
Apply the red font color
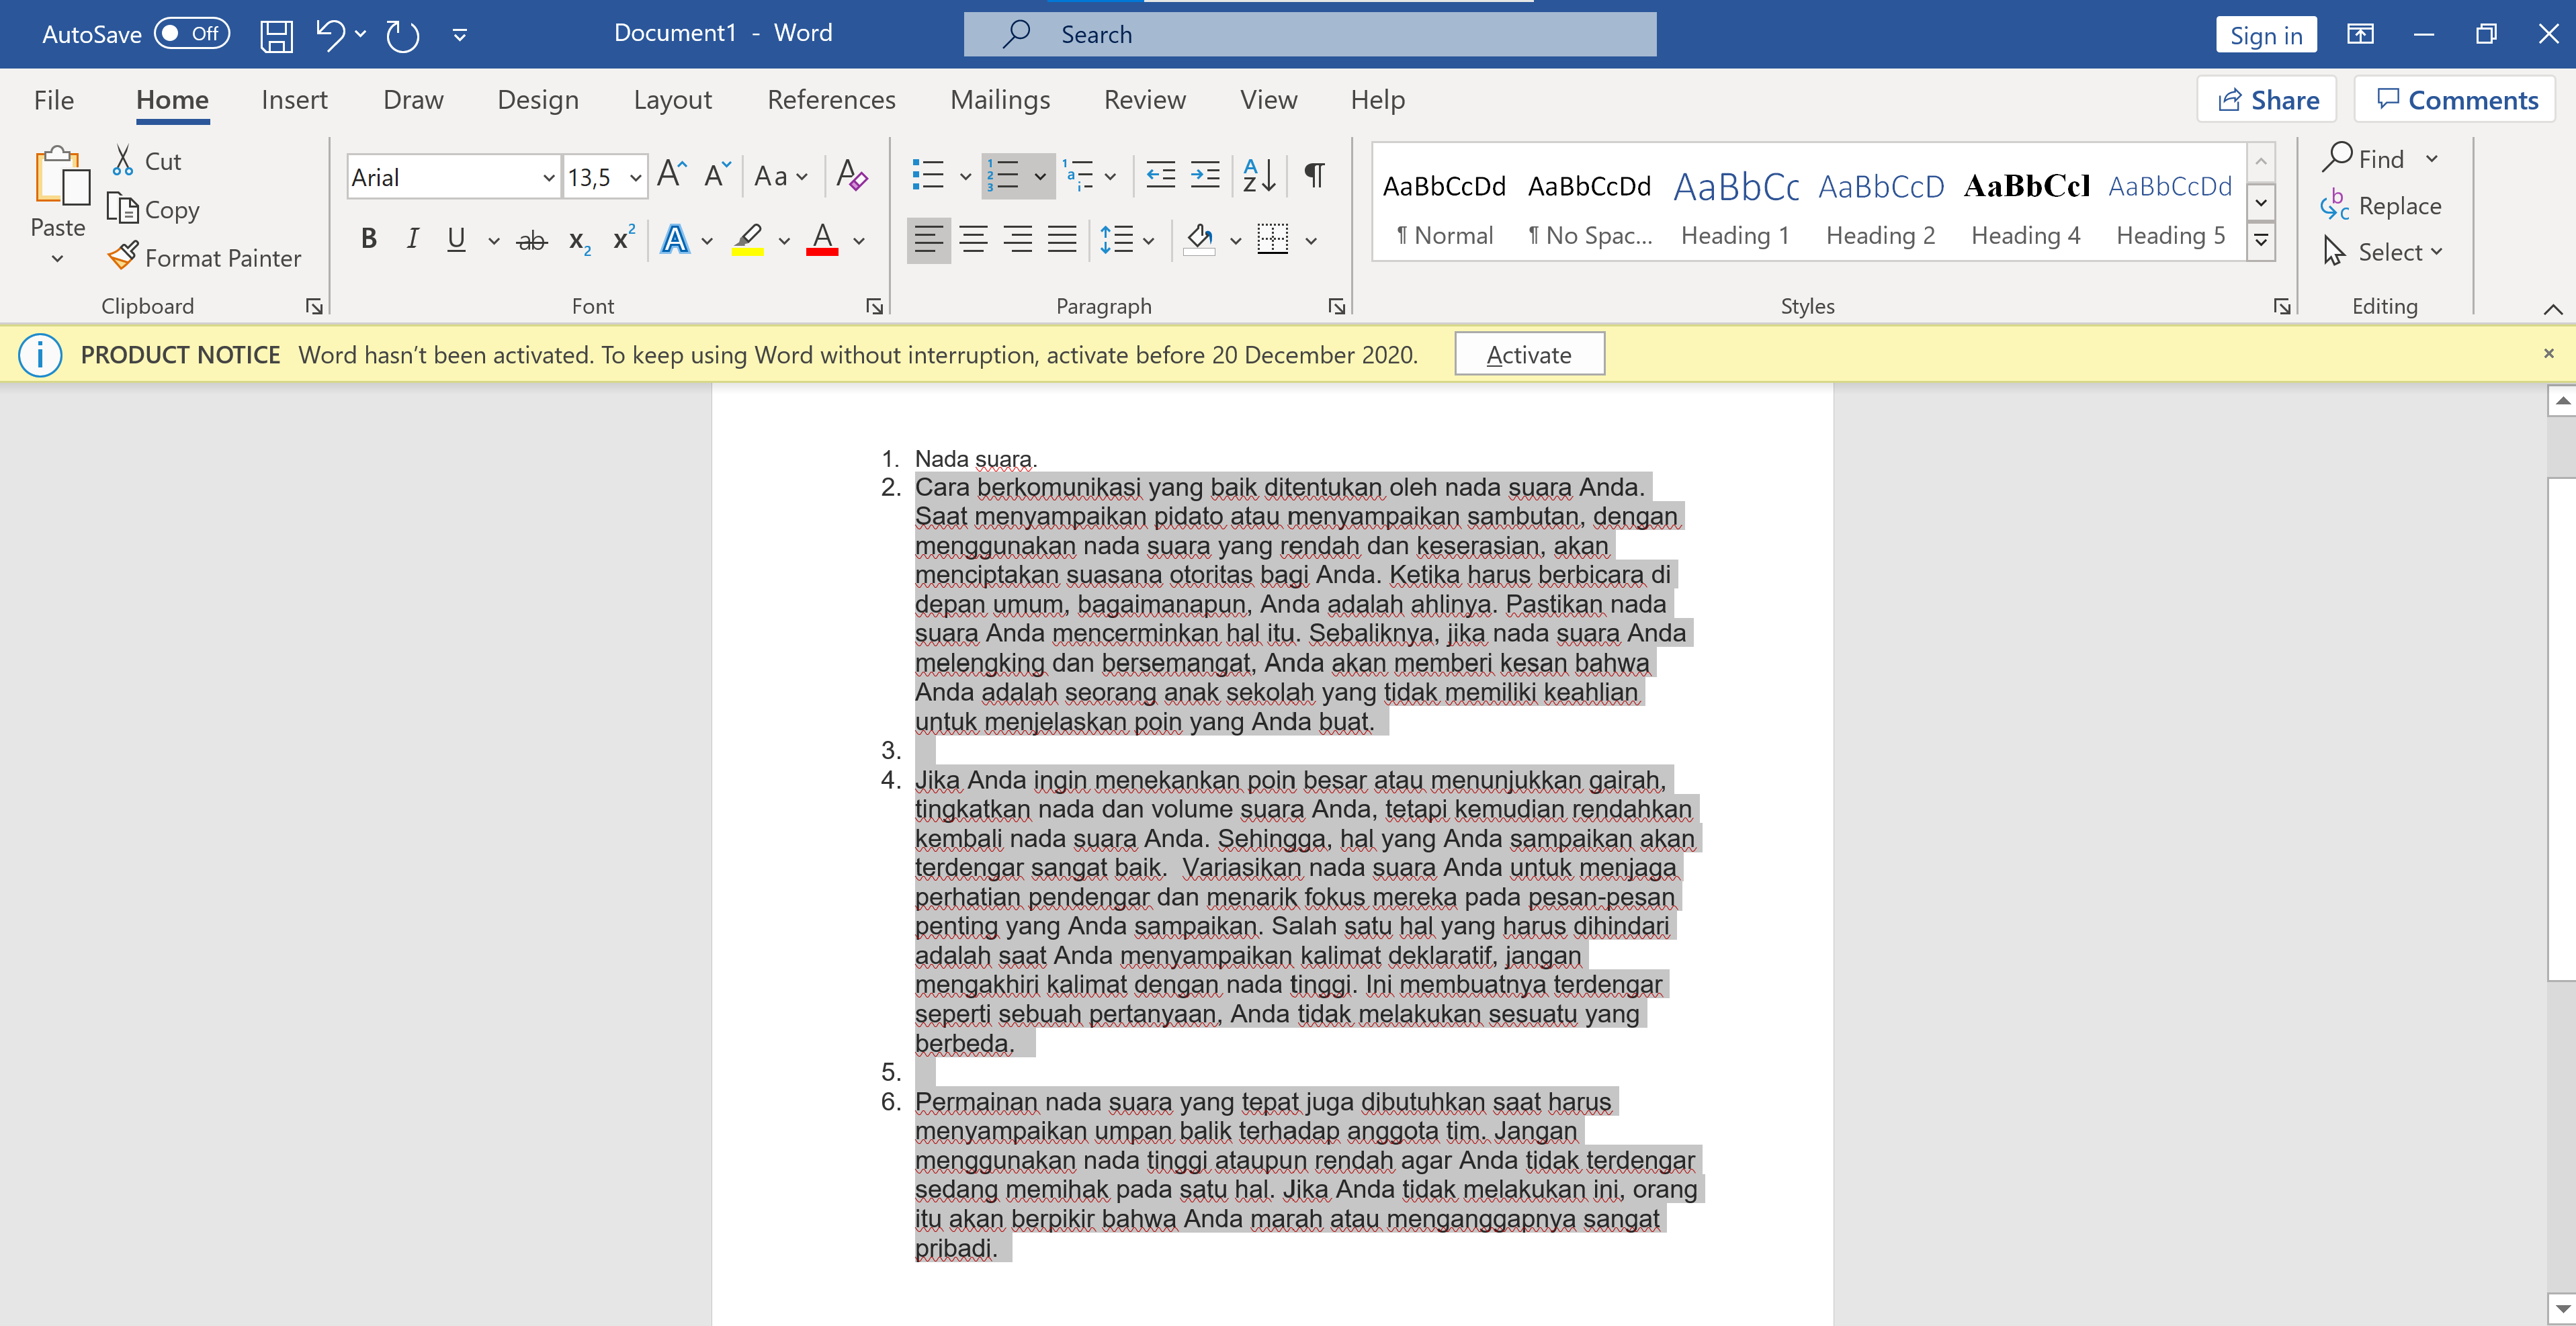[822, 239]
